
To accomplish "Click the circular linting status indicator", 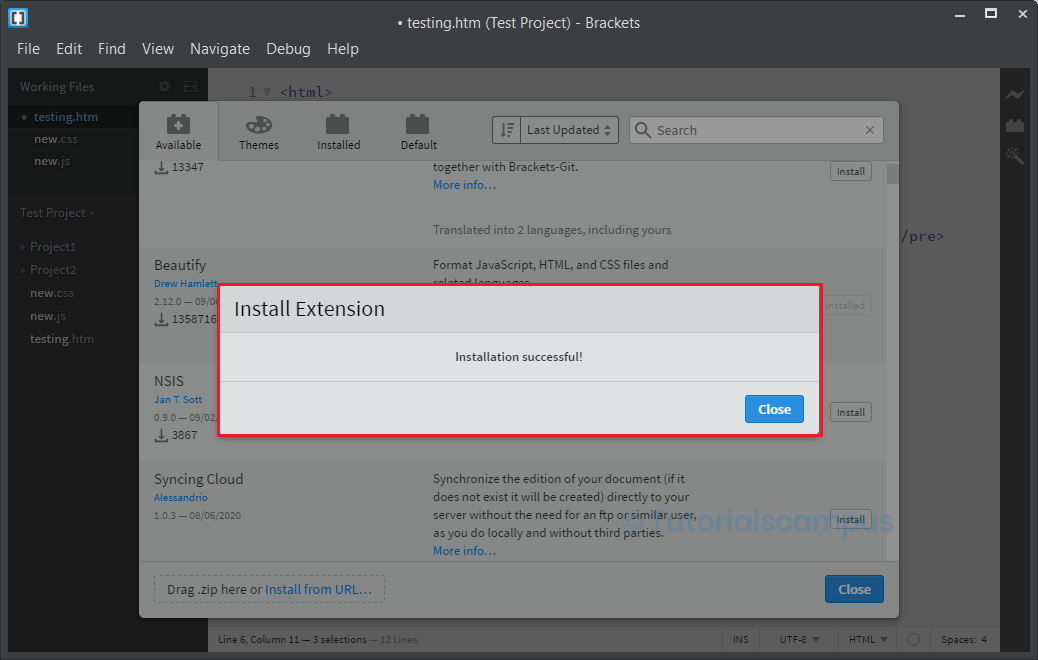I will 912,640.
